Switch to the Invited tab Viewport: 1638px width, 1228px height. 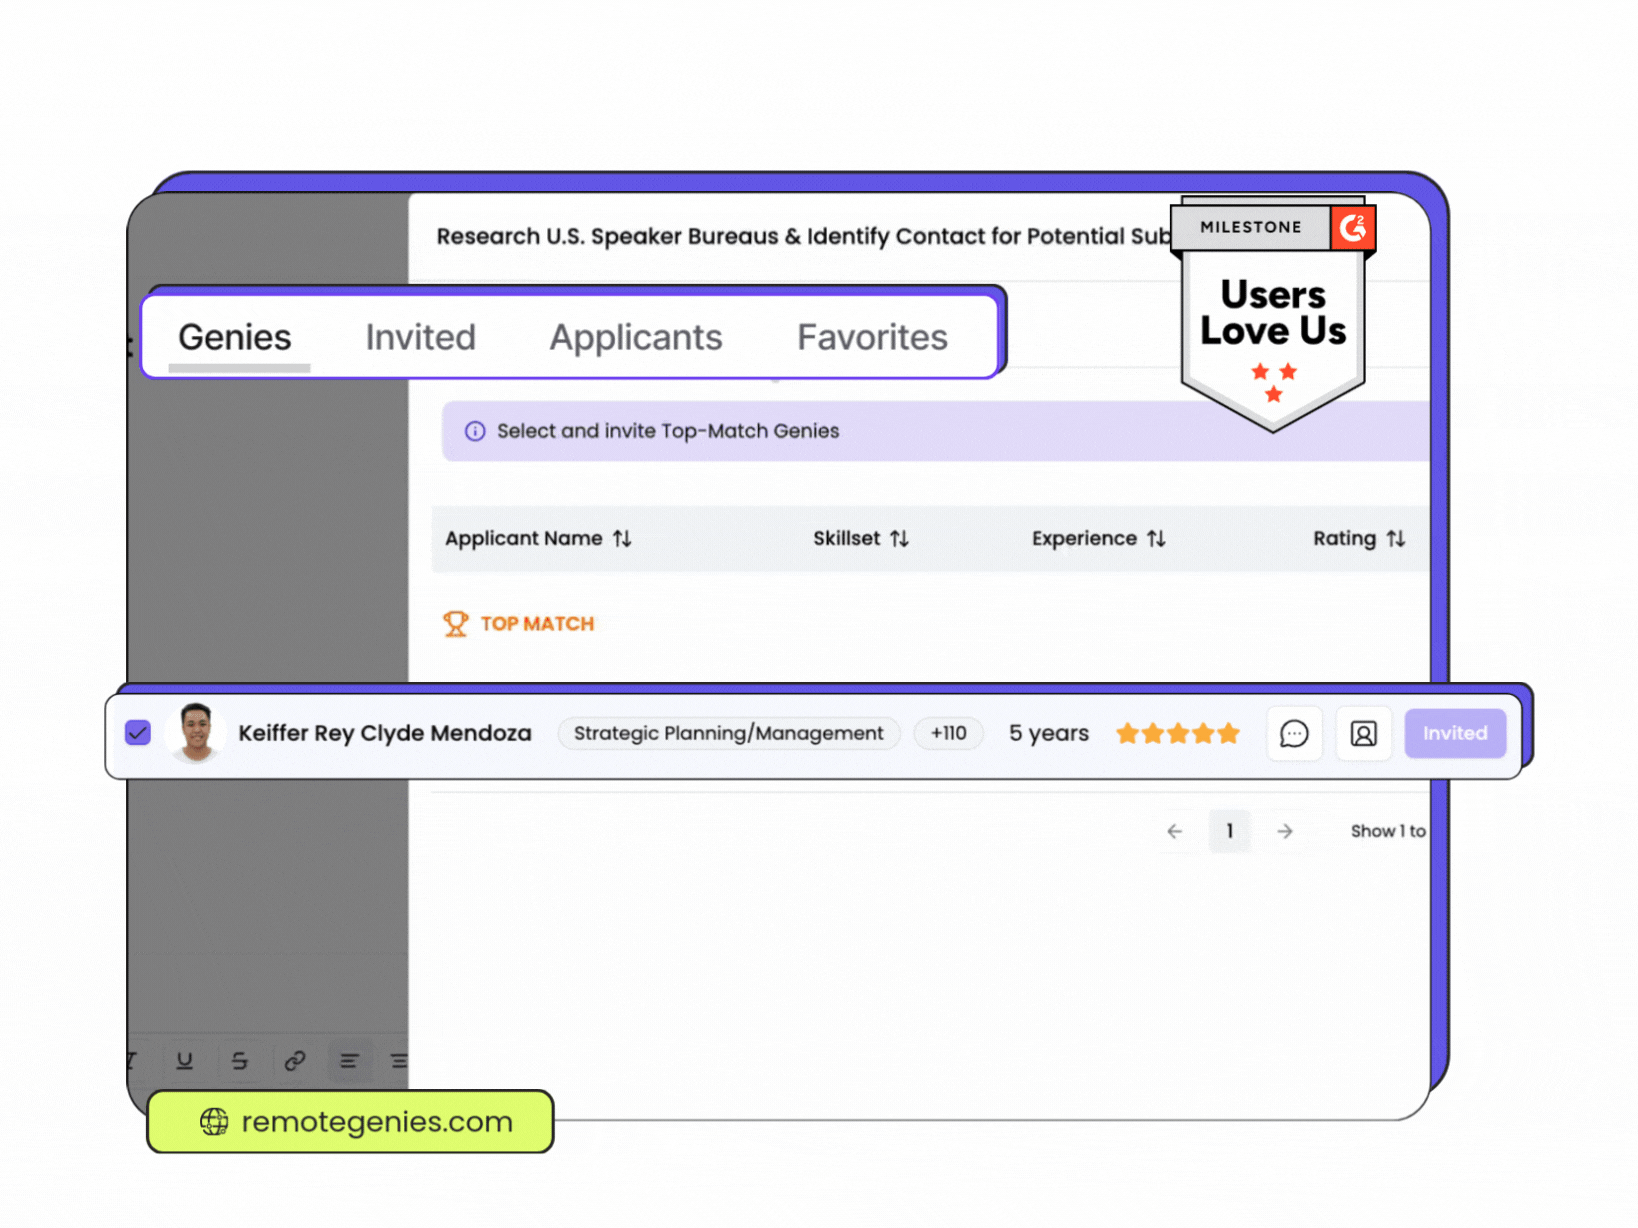pos(420,337)
